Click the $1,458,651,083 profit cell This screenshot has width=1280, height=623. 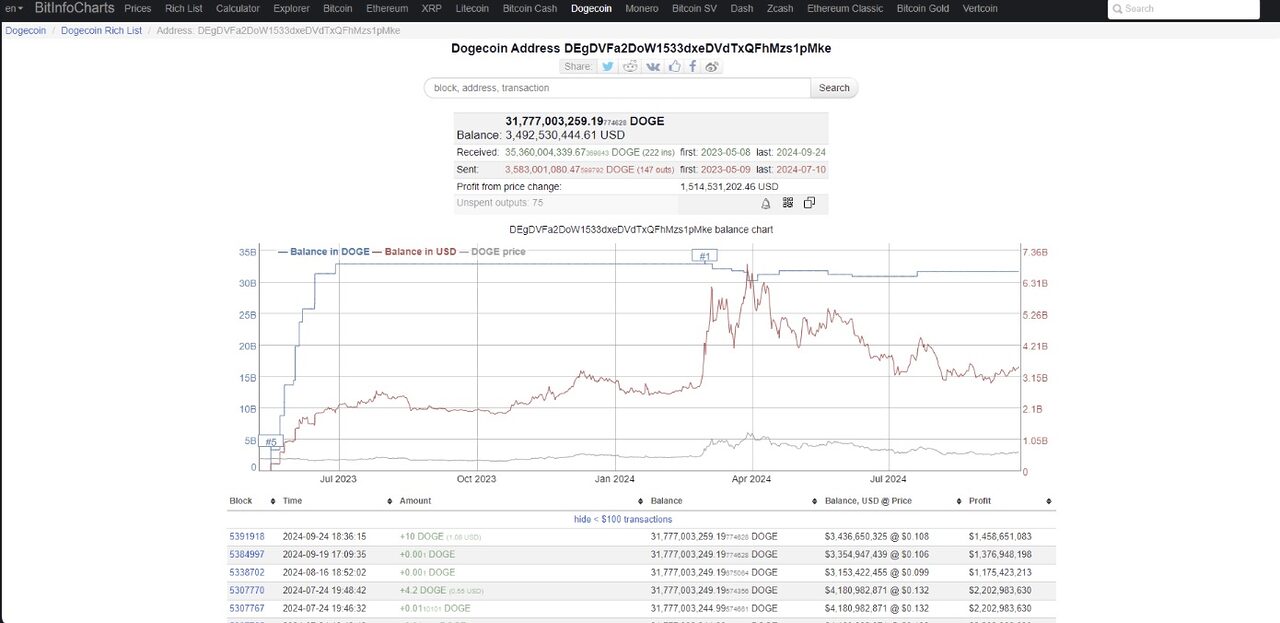tap(1000, 537)
